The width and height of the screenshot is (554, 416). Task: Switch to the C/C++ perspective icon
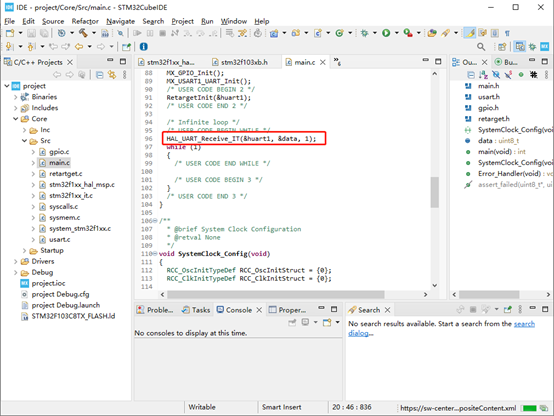click(x=520, y=47)
